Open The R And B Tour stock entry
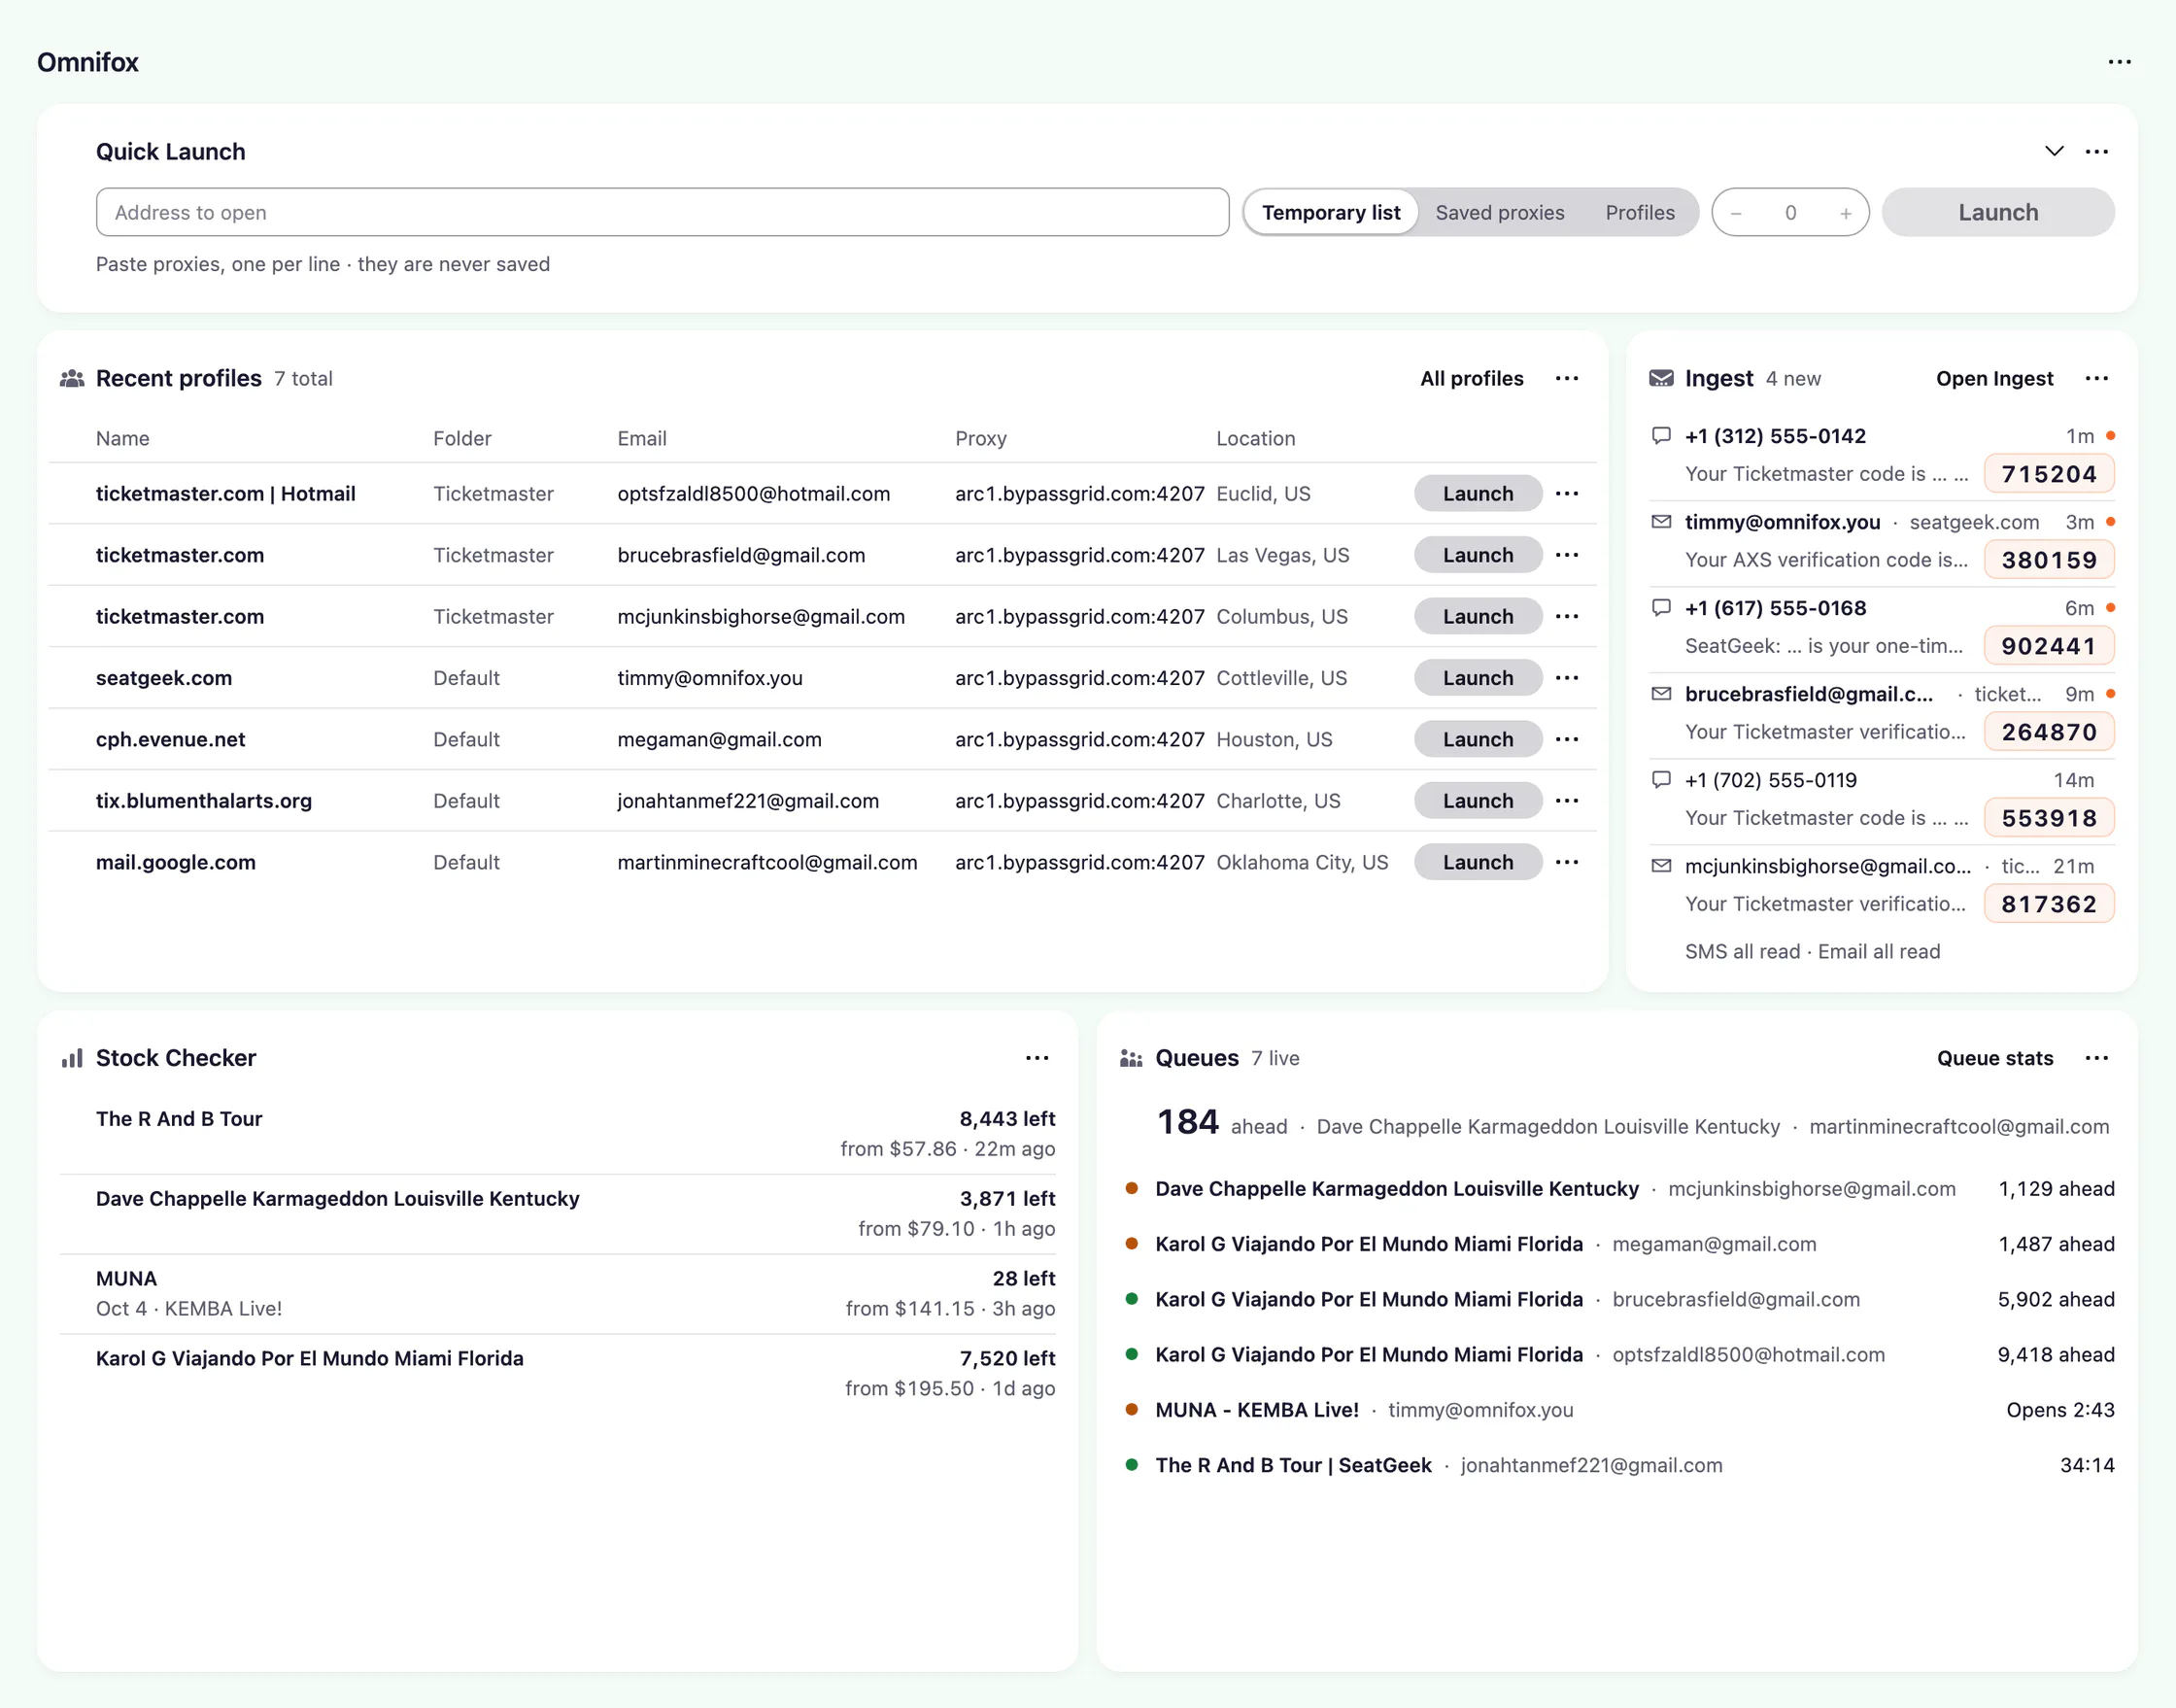 (557, 1134)
